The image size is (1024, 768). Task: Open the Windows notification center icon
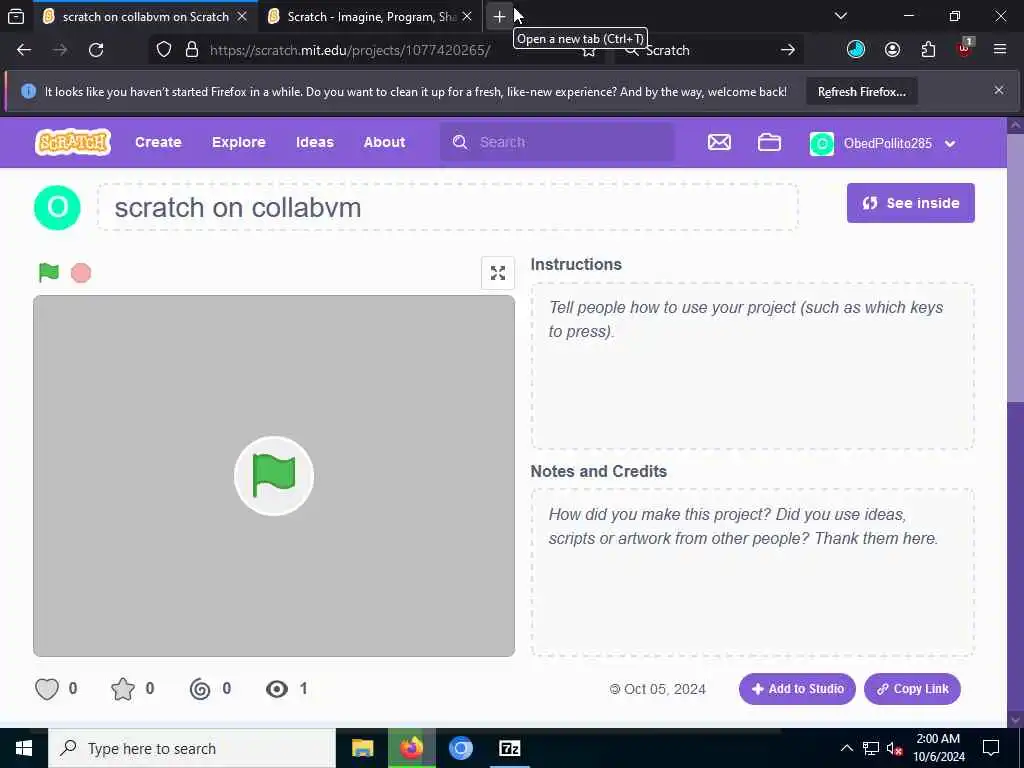(991, 748)
